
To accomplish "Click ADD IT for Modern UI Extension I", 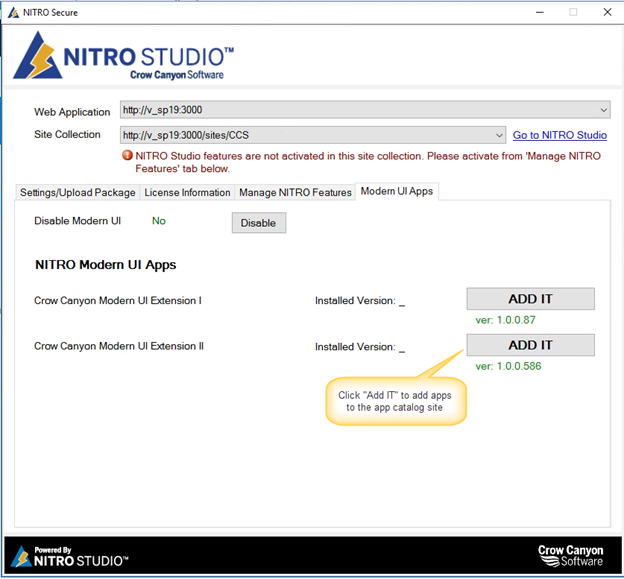I will pyautogui.click(x=530, y=299).
